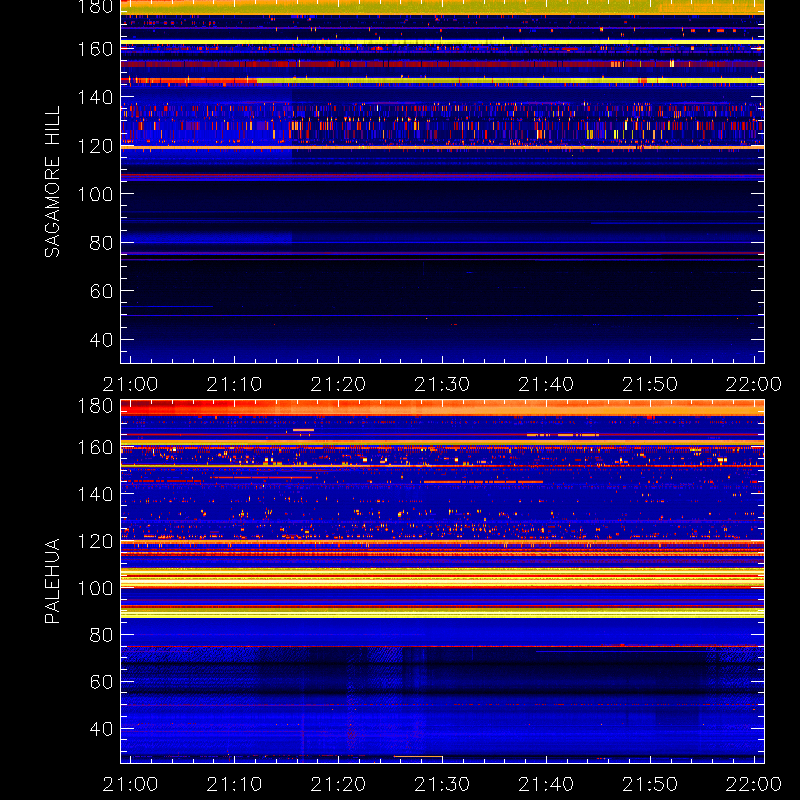The height and width of the screenshot is (800, 800).
Task: Click 21:00 time label under Palehua plot
Action: coord(130,784)
